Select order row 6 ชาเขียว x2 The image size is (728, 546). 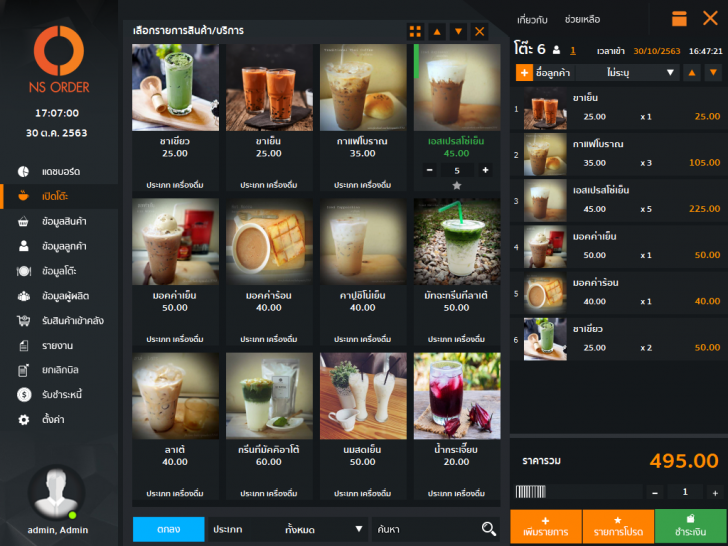coord(618,339)
